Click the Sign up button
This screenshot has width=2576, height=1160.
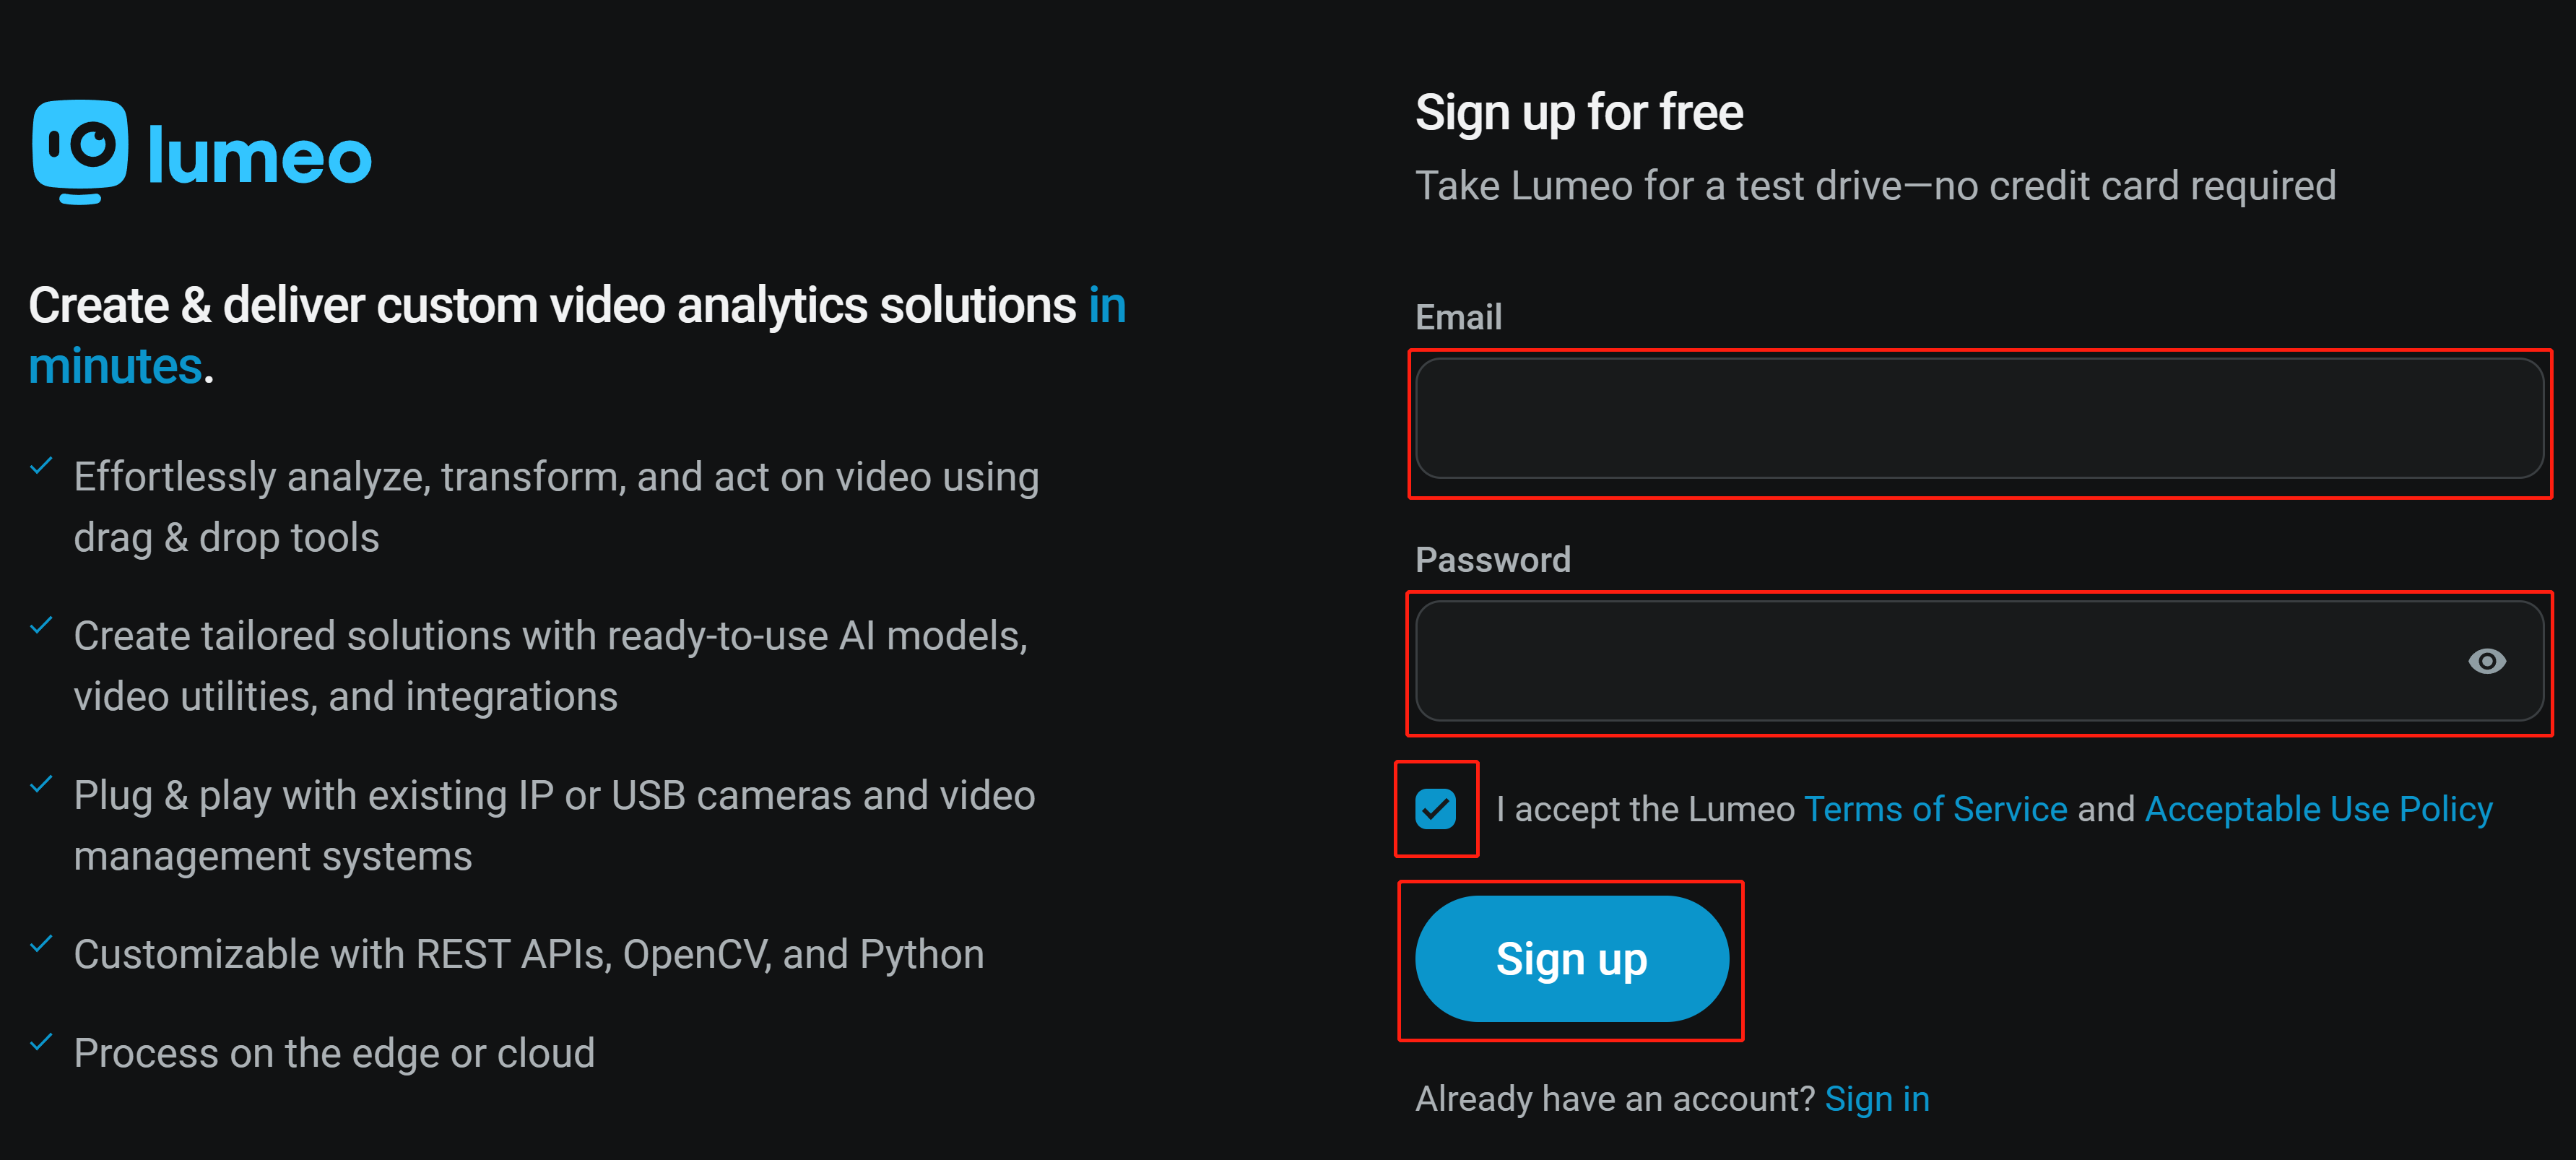tap(1571, 958)
